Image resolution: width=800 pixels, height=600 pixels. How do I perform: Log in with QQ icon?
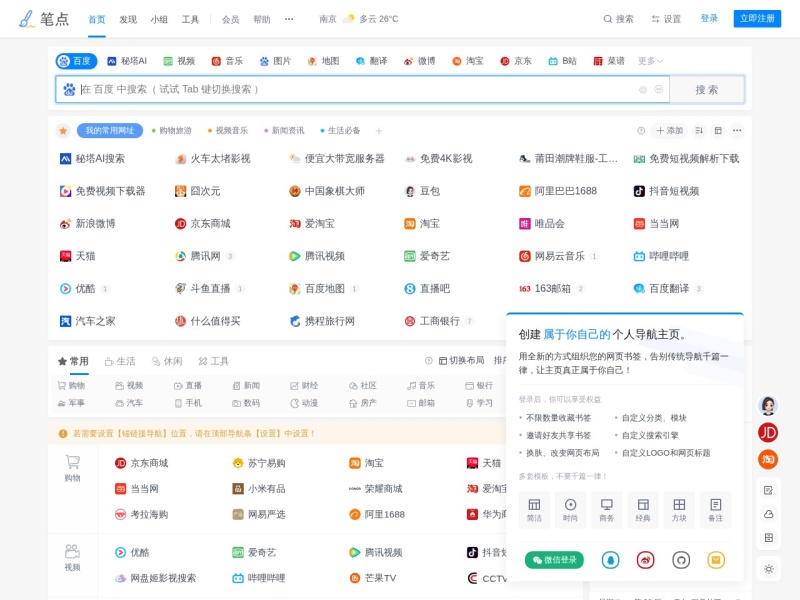click(x=610, y=560)
